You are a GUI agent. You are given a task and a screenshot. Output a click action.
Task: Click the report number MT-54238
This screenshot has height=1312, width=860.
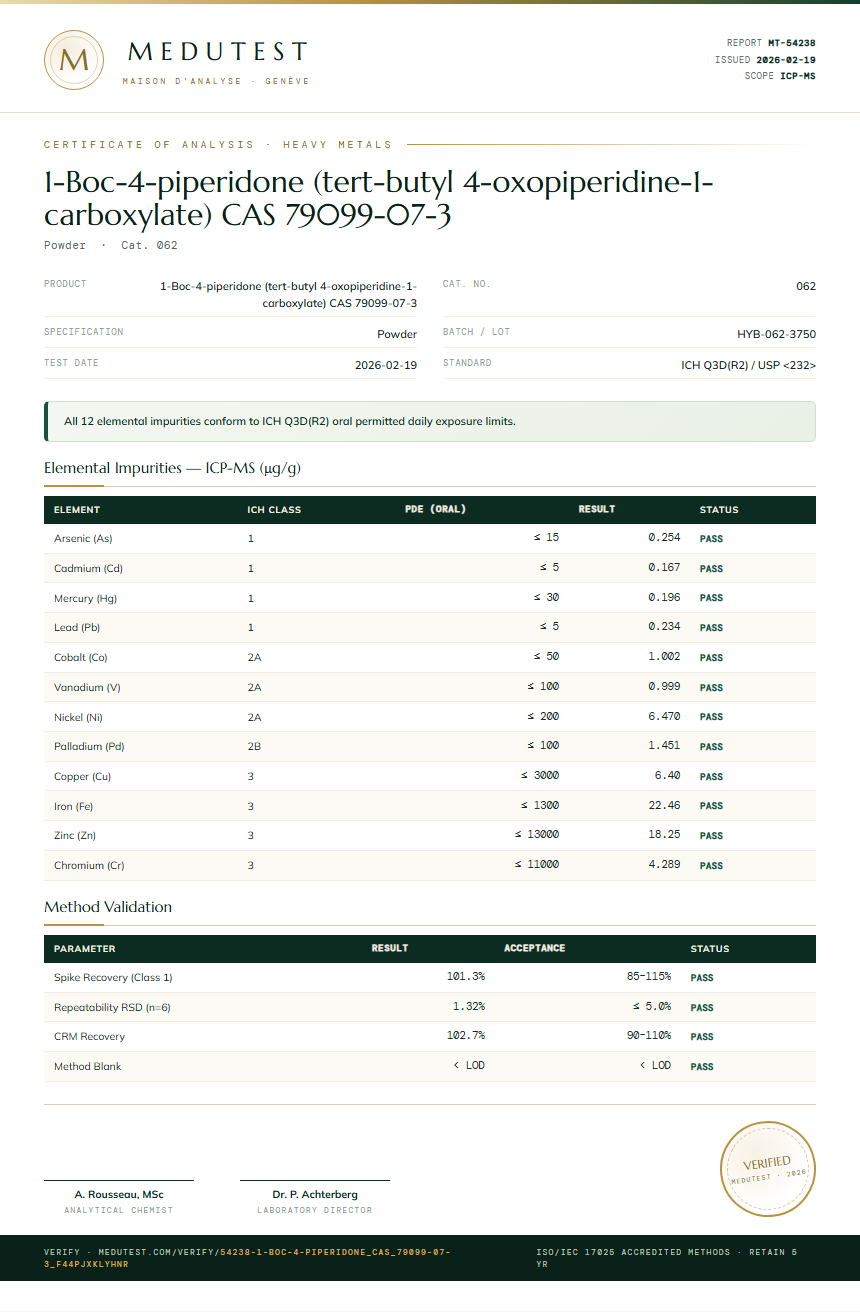[x=791, y=43]
